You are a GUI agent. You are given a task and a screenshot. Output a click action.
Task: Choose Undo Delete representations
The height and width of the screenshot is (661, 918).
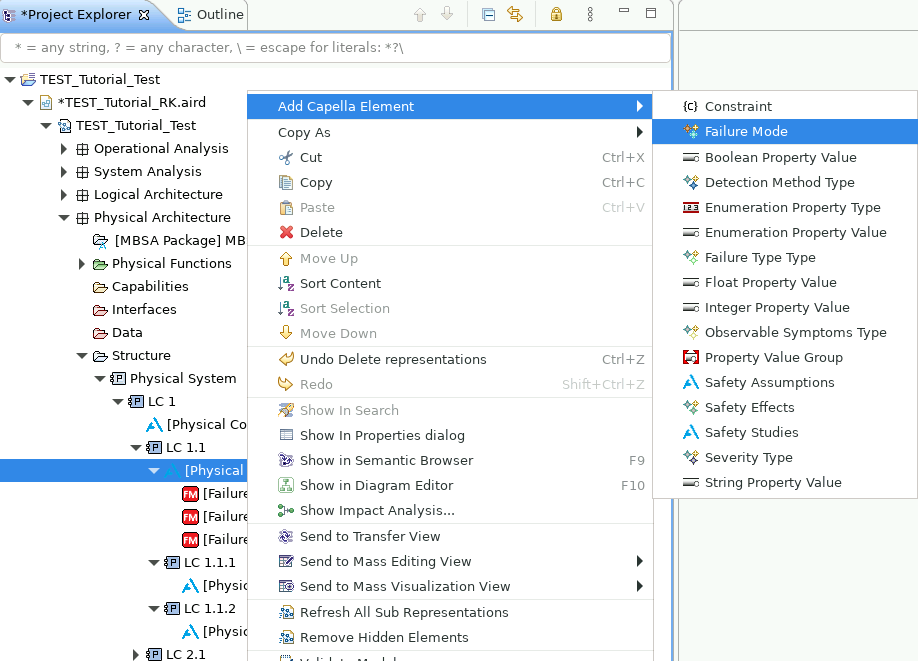tap(450, 359)
